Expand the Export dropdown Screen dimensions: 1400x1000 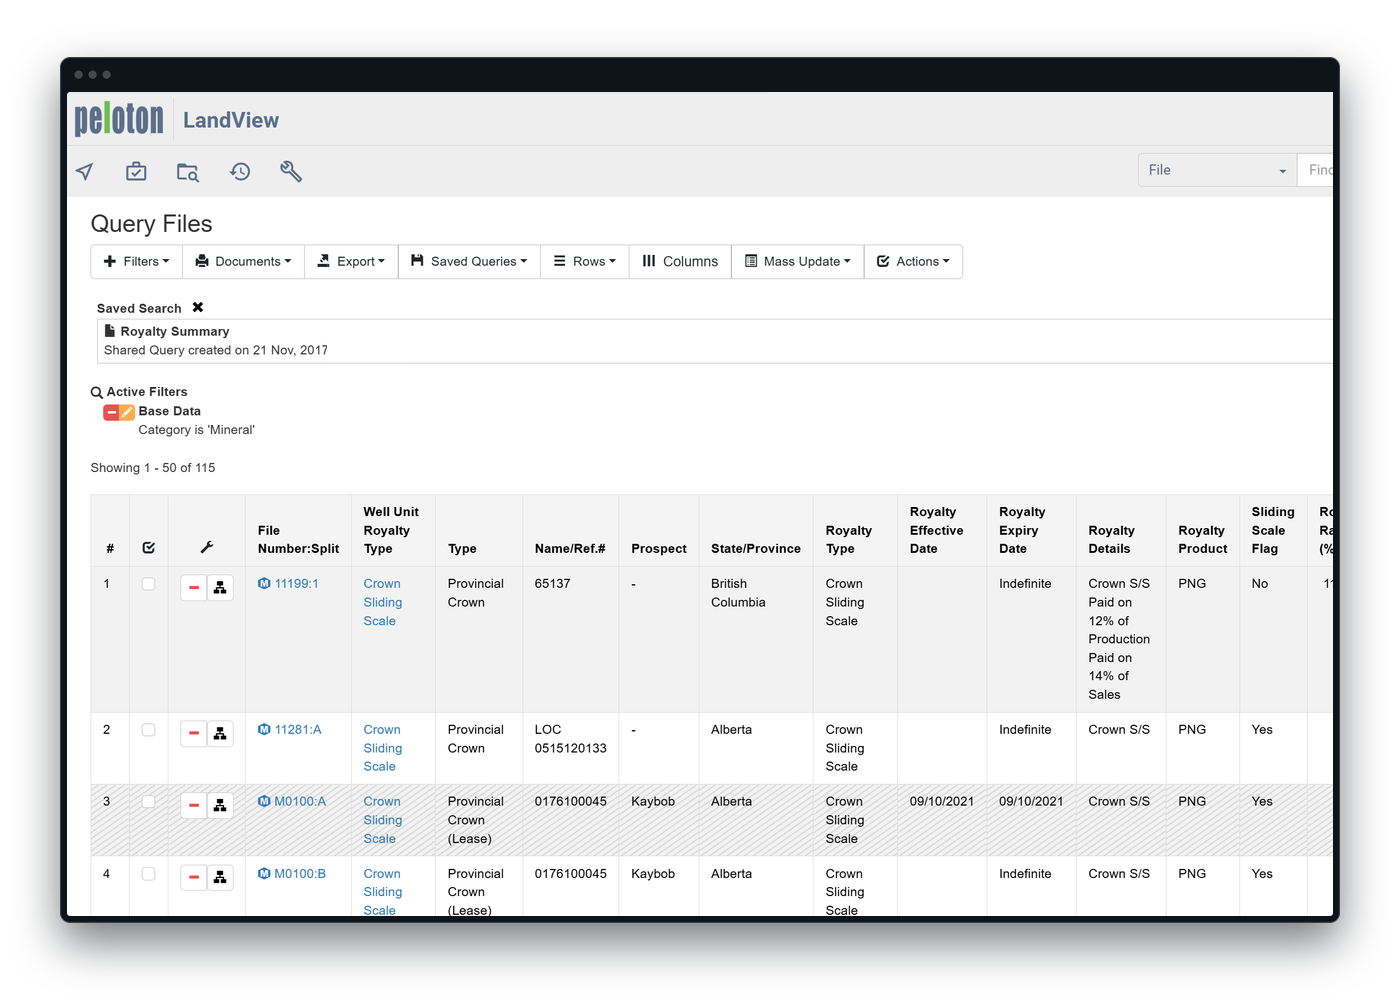(x=351, y=262)
